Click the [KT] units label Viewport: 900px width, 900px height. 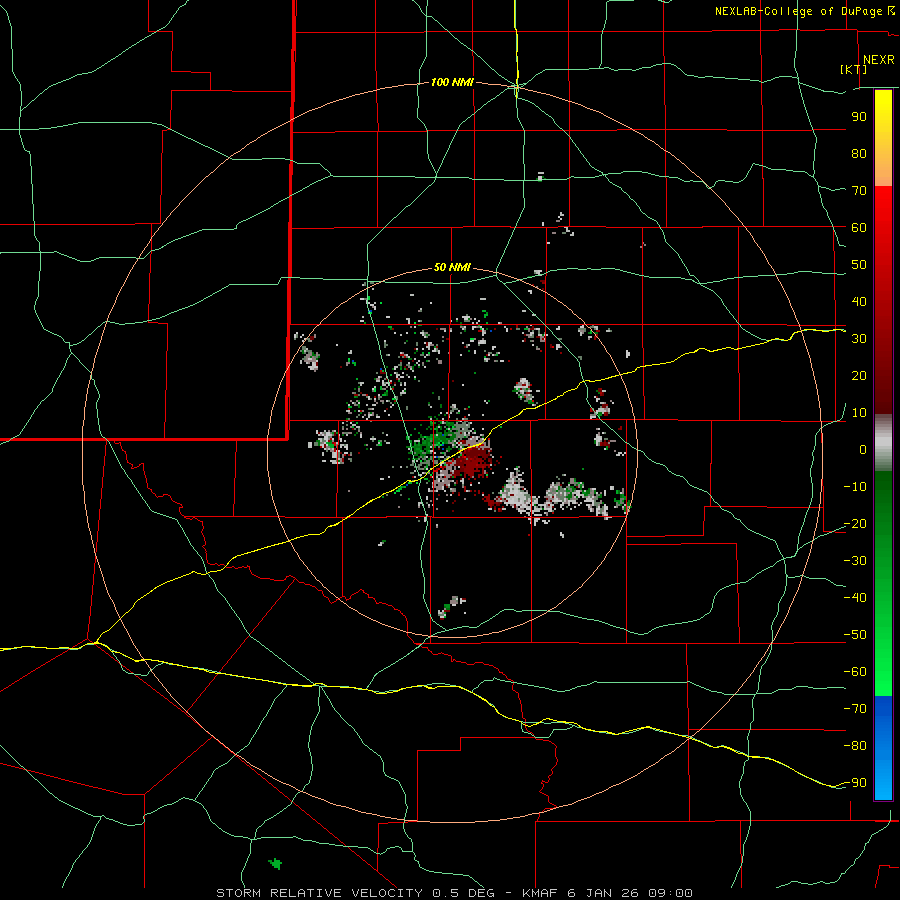coord(854,69)
